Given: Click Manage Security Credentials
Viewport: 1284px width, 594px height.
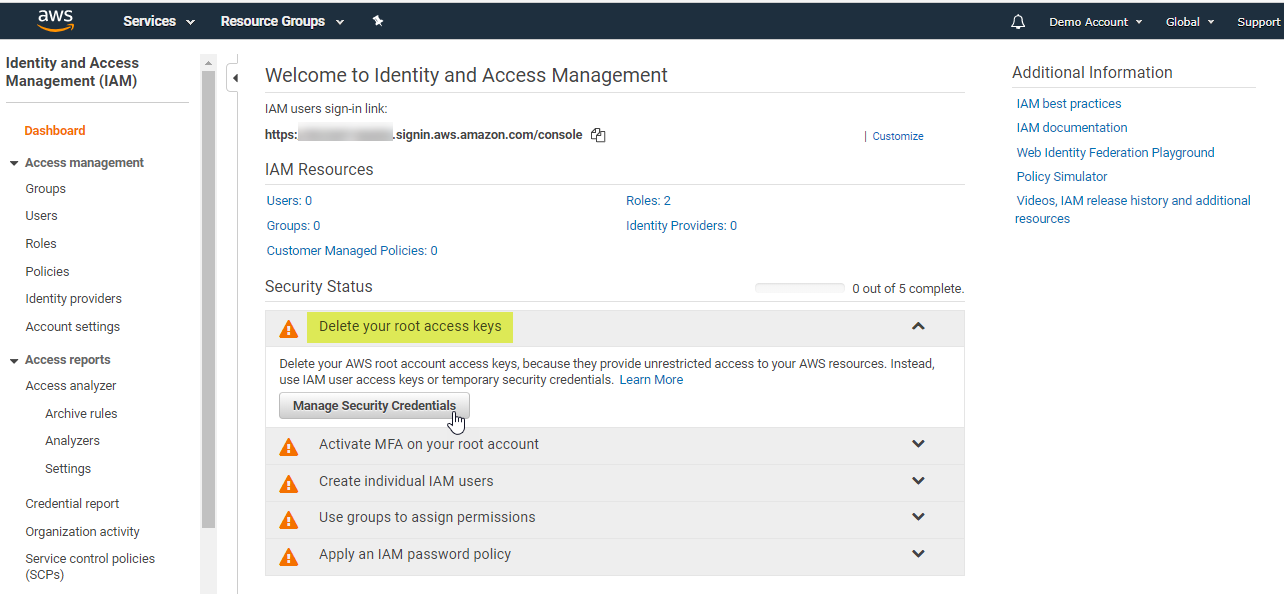Looking at the screenshot, I should (374, 406).
